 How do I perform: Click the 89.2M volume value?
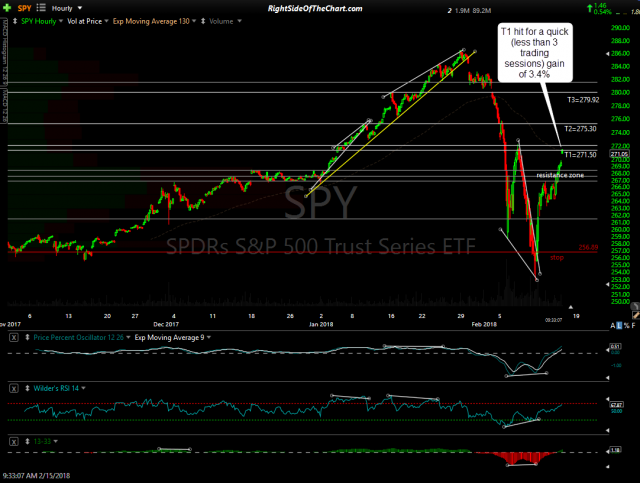click(482, 11)
